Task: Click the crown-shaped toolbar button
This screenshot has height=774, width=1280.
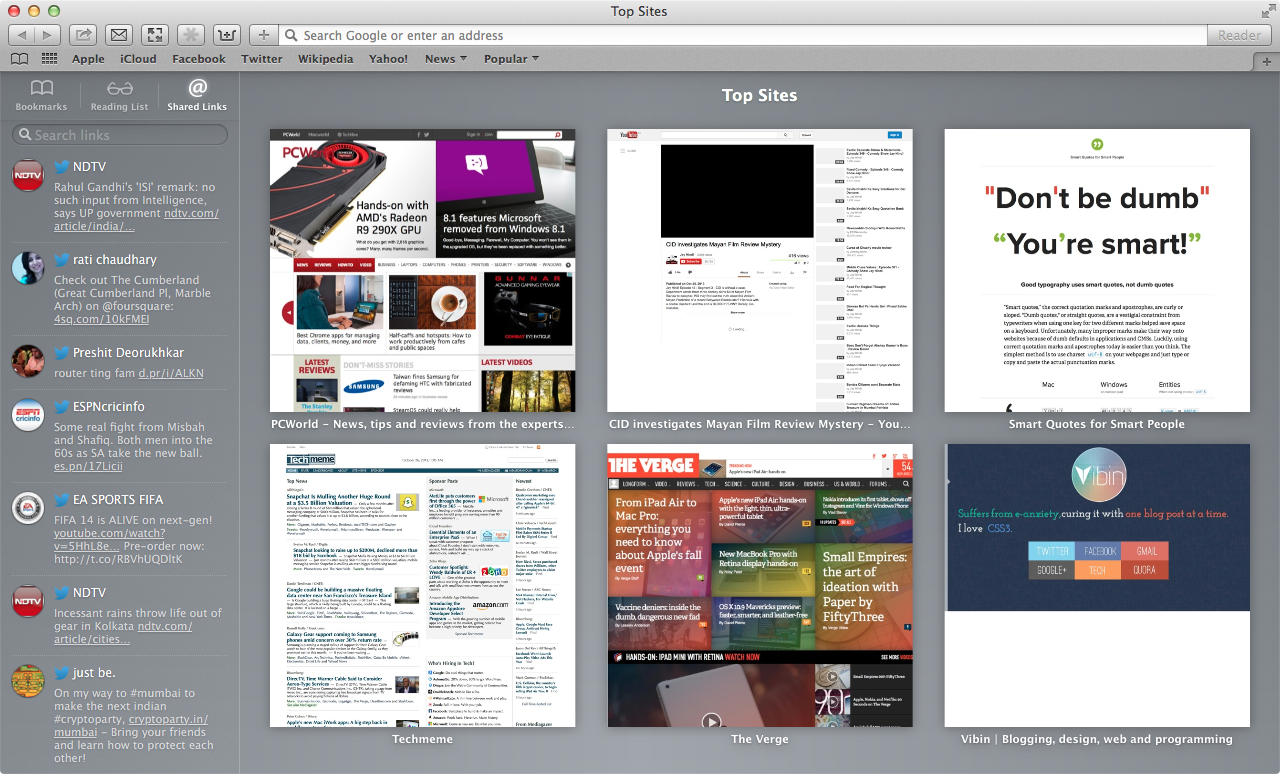Action: 227,35
